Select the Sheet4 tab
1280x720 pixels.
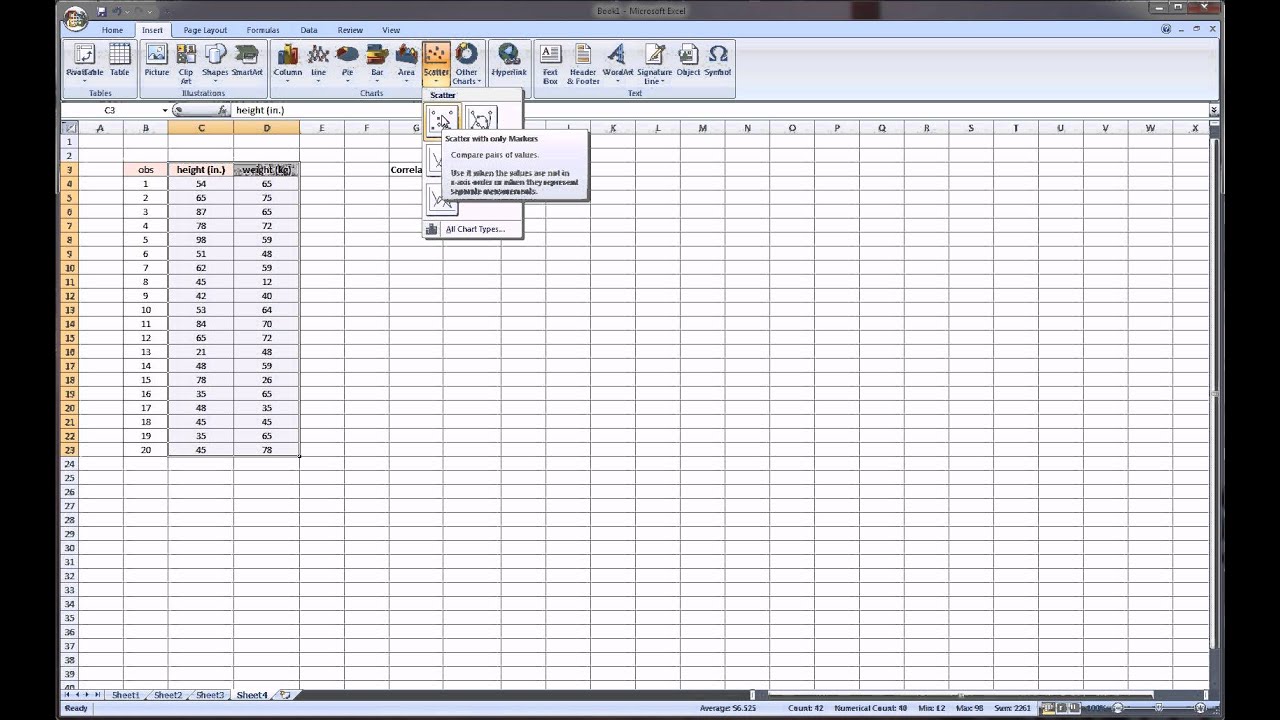pos(252,695)
